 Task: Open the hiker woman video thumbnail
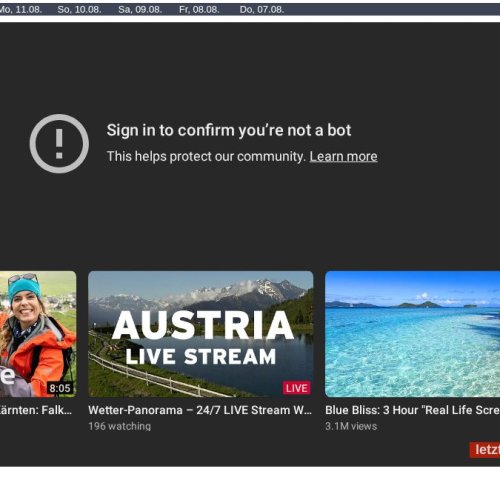click(38, 334)
